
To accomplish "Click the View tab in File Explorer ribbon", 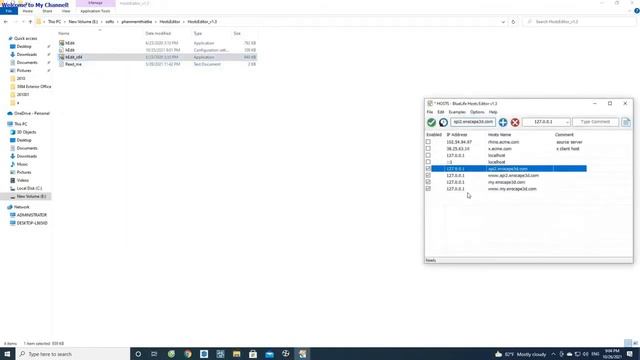I will 66,11.
